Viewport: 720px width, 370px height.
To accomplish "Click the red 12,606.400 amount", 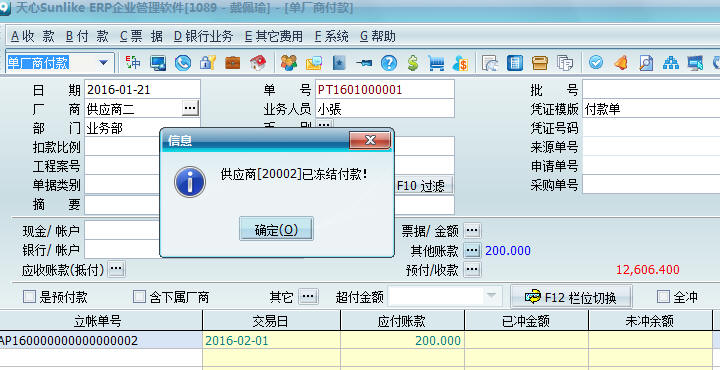I will [x=647, y=270].
